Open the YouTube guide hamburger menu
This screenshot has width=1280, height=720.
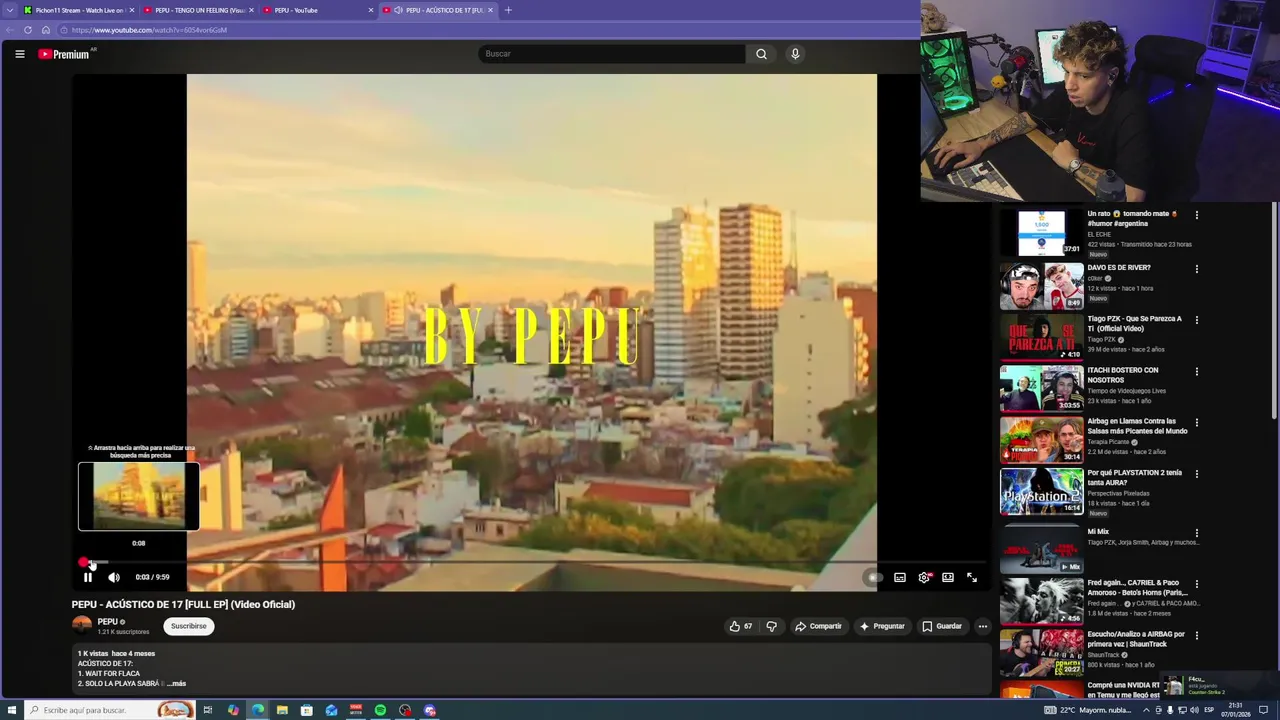[19, 54]
